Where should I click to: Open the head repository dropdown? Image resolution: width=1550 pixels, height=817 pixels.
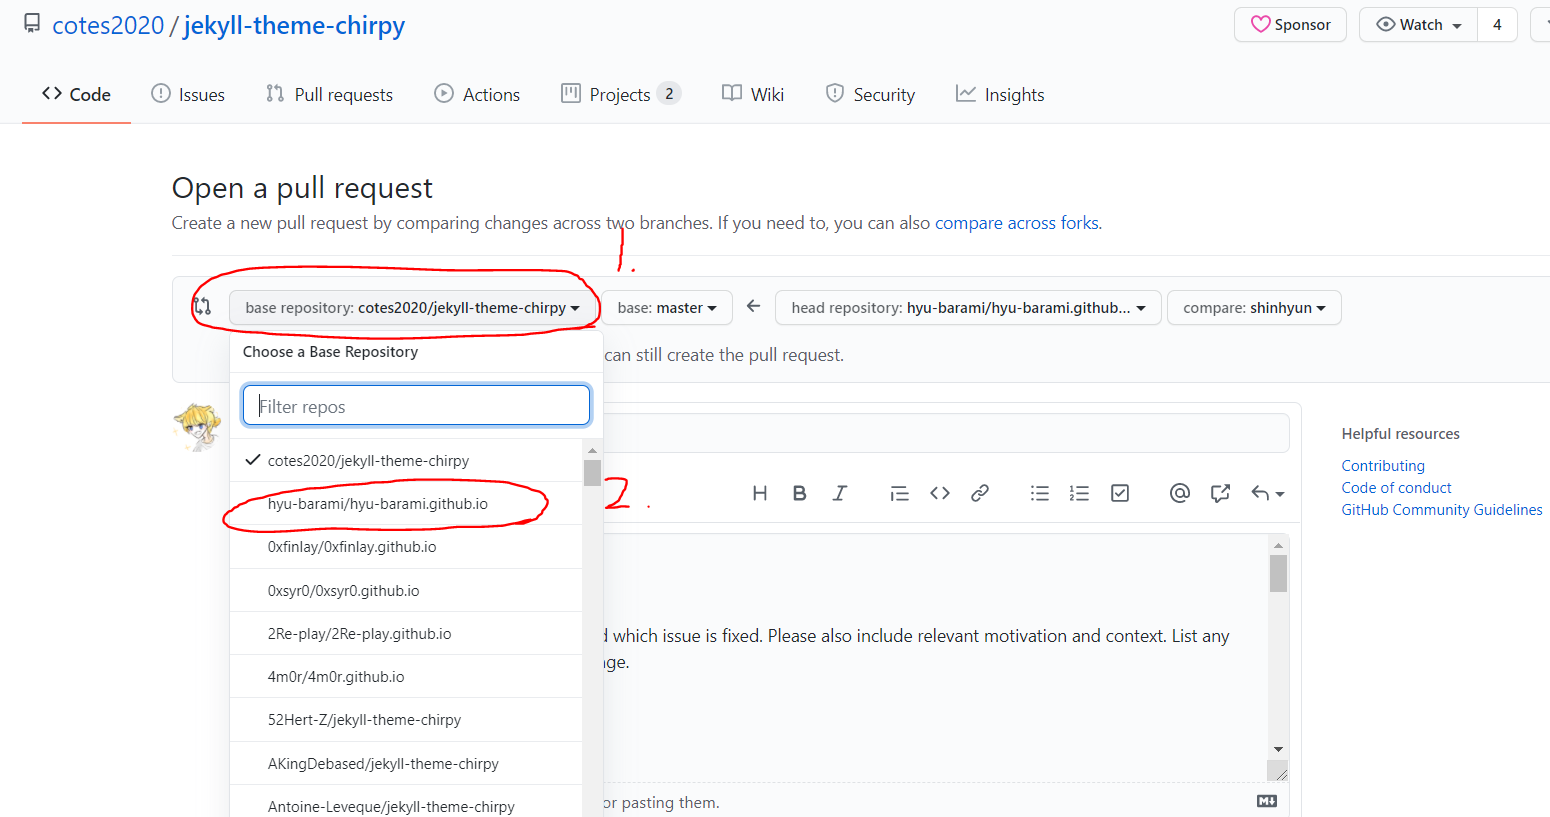tap(967, 308)
